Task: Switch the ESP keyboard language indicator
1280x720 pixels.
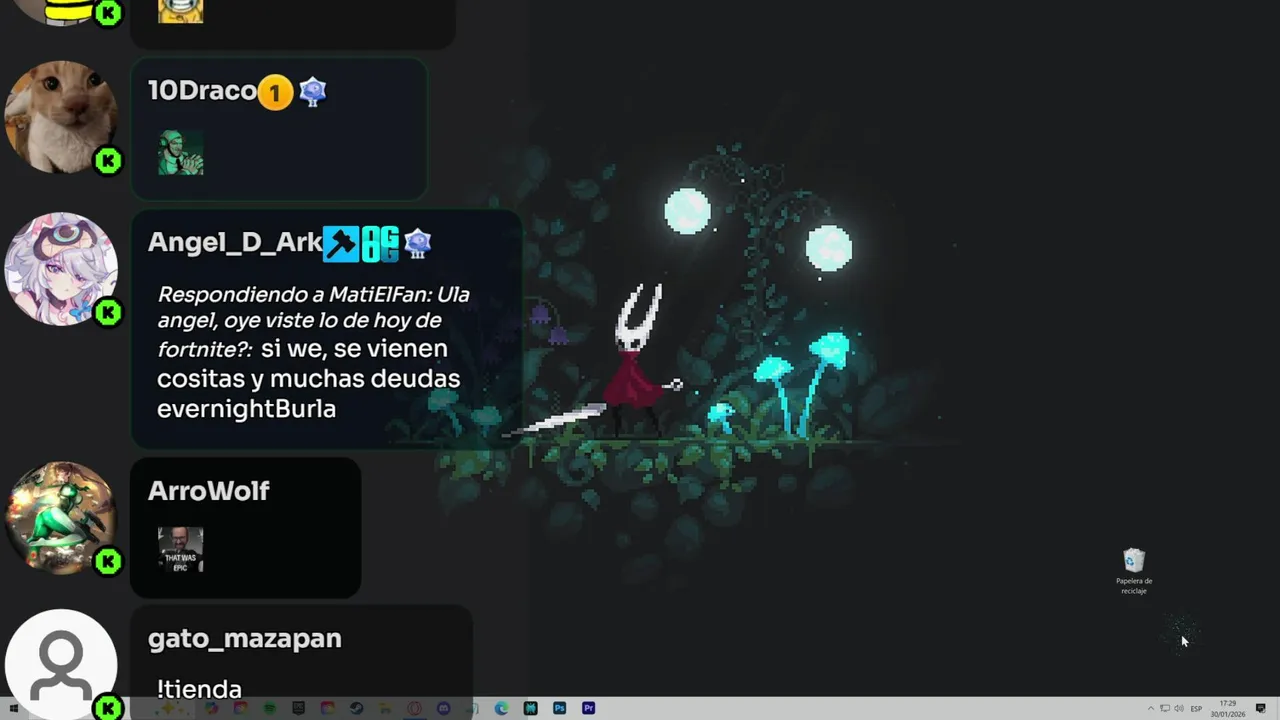Action: [1196, 709]
